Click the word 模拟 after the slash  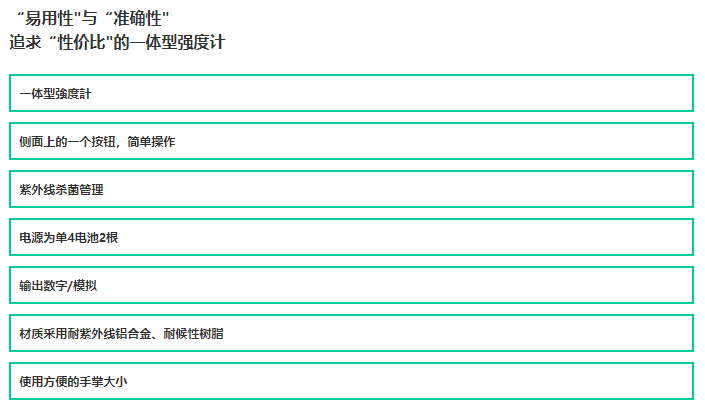(85, 286)
